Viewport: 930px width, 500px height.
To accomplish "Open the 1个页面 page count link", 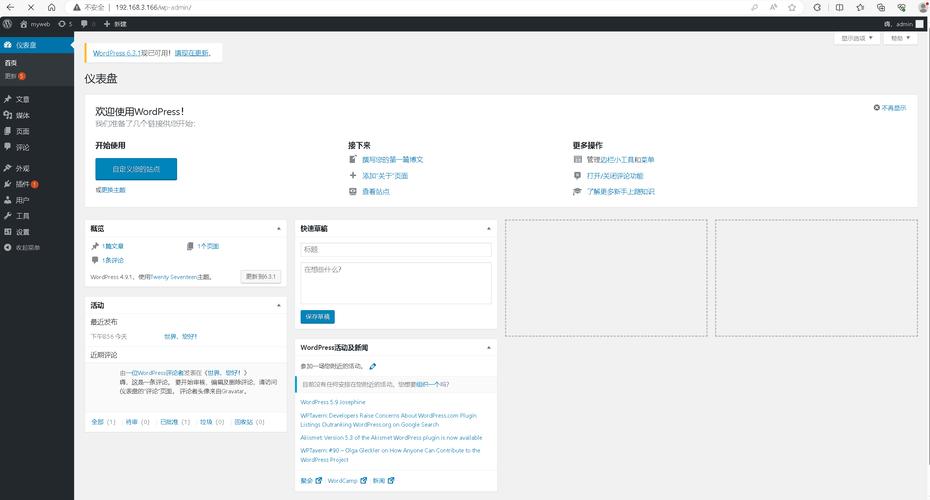I will [x=208, y=246].
